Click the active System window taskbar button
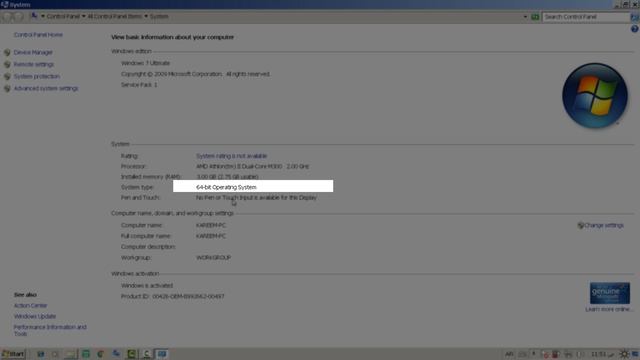This screenshot has width=640, height=360. [162, 354]
